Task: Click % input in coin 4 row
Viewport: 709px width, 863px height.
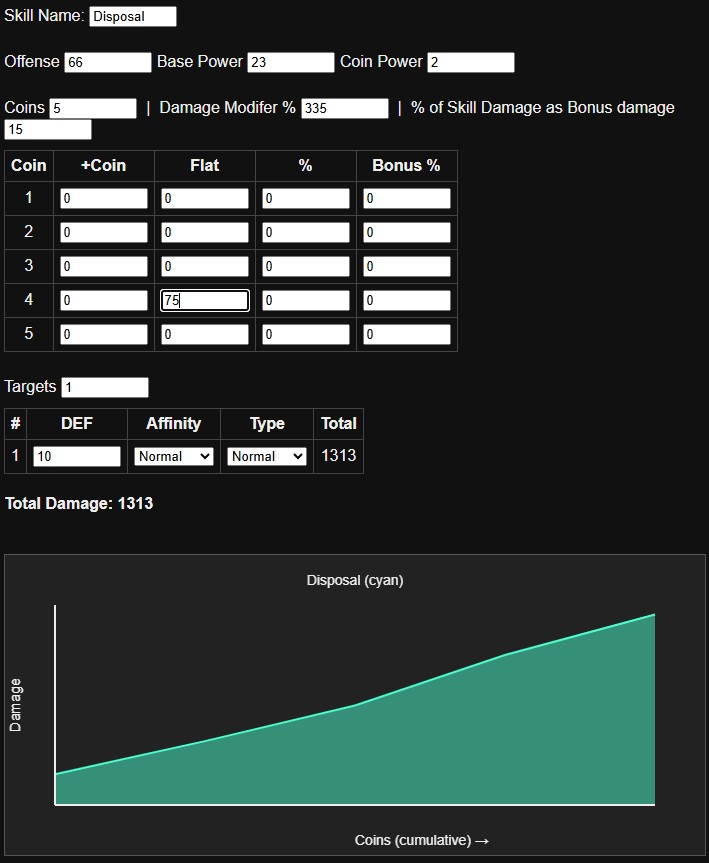Action: pyautogui.click(x=306, y=301)
